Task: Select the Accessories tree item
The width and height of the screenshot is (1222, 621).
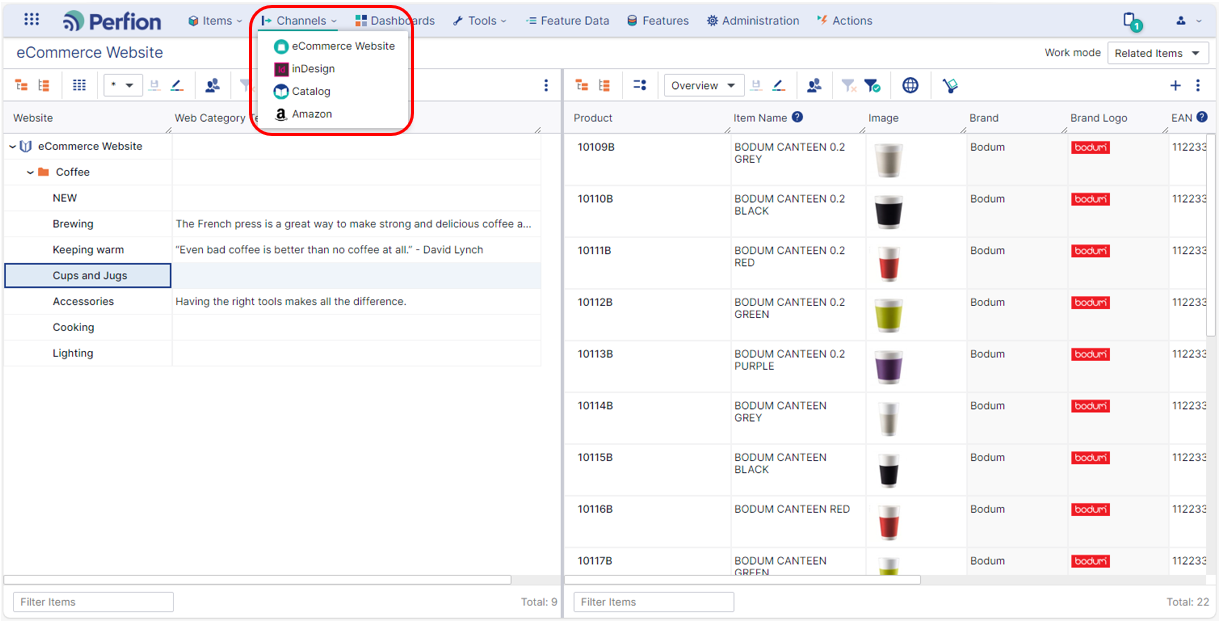Action: (83, 301)
